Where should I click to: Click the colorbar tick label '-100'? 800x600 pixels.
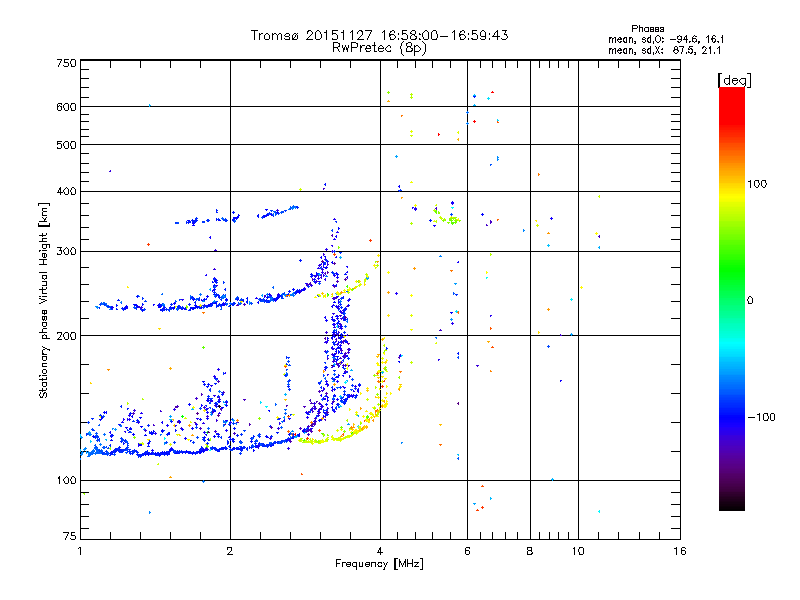pyautogui.click(x=761, y=417)
